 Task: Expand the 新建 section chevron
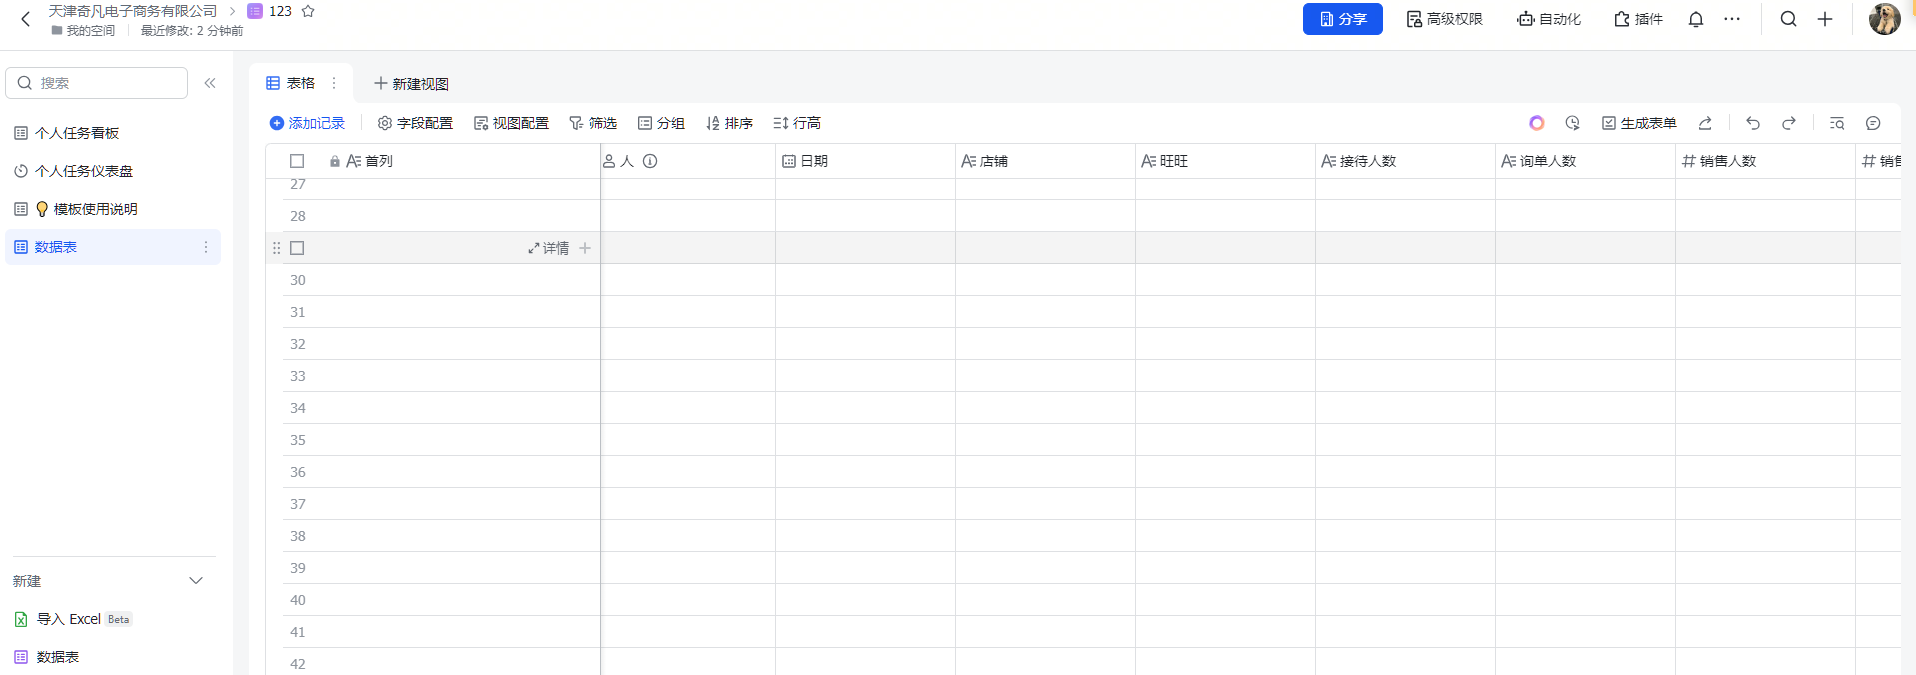[196, 581]
